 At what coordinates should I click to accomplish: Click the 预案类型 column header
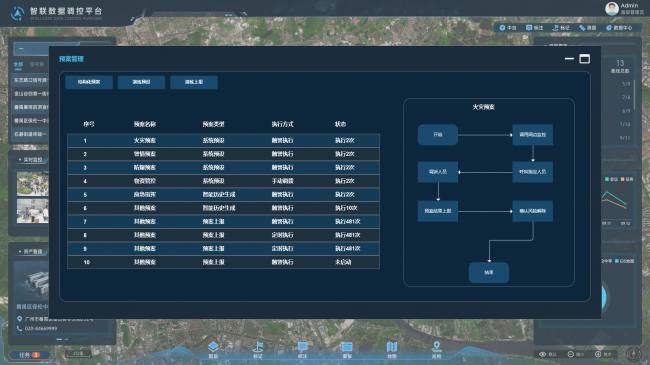[x=213, y=124]
